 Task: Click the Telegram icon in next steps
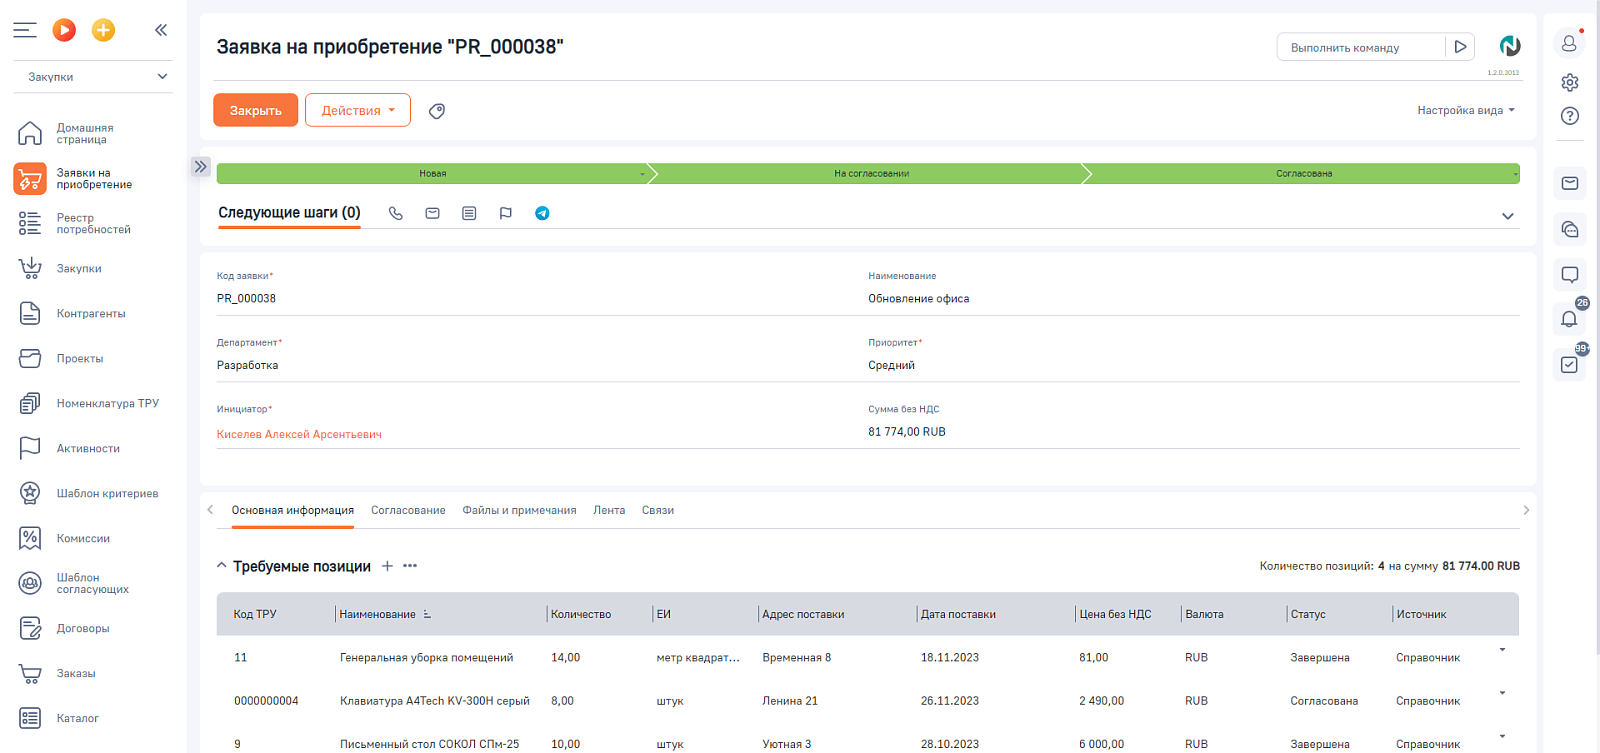(542, 213)
